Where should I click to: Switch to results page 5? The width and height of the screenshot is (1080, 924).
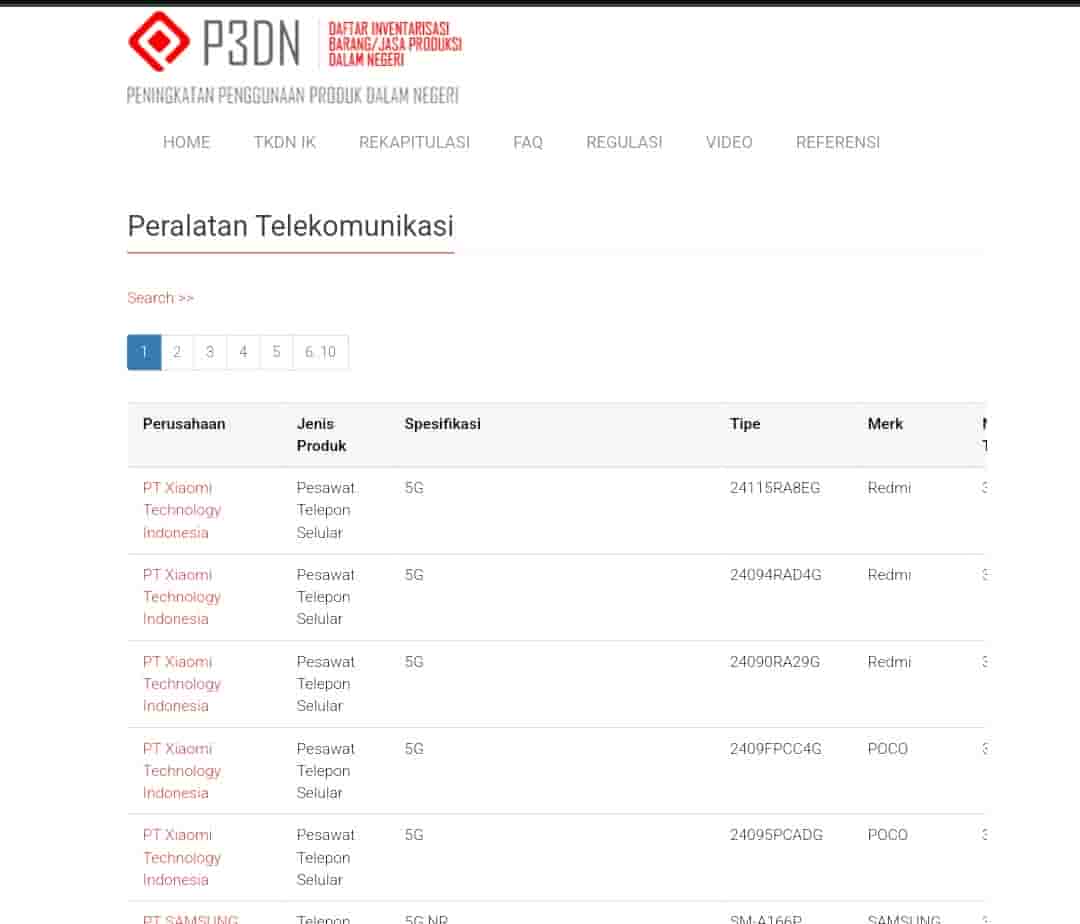(276, 352)
